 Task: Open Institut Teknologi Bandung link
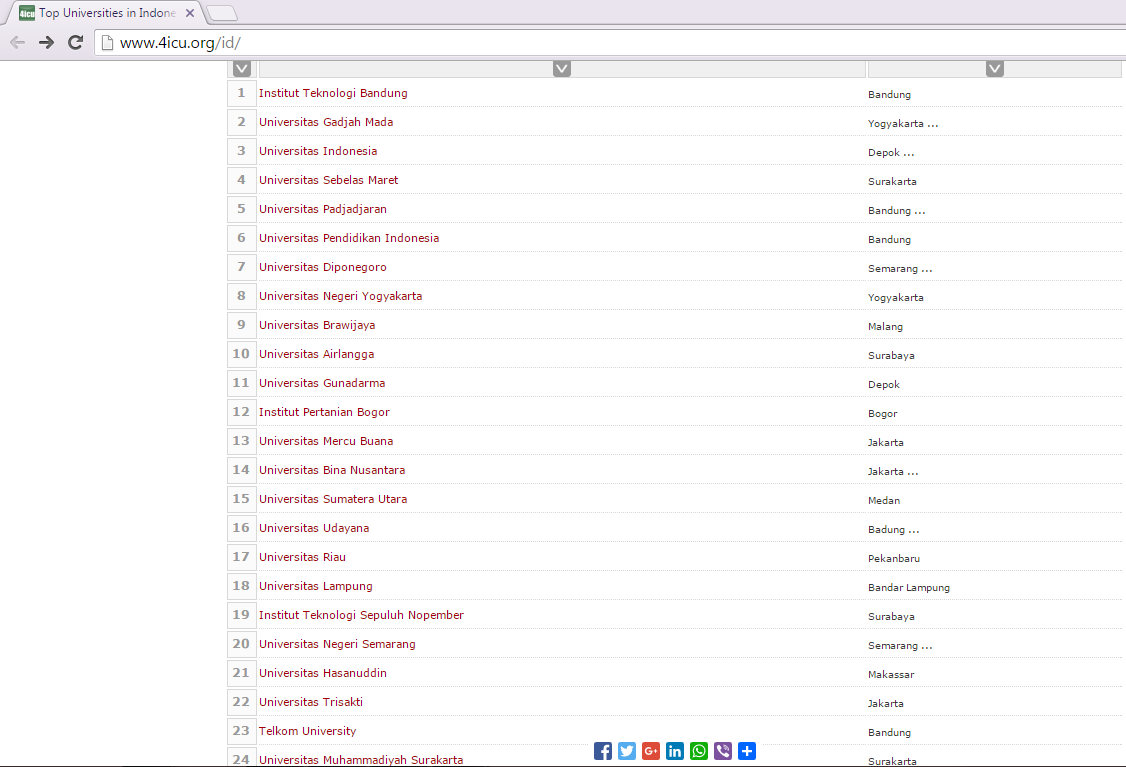pos(333,93)
